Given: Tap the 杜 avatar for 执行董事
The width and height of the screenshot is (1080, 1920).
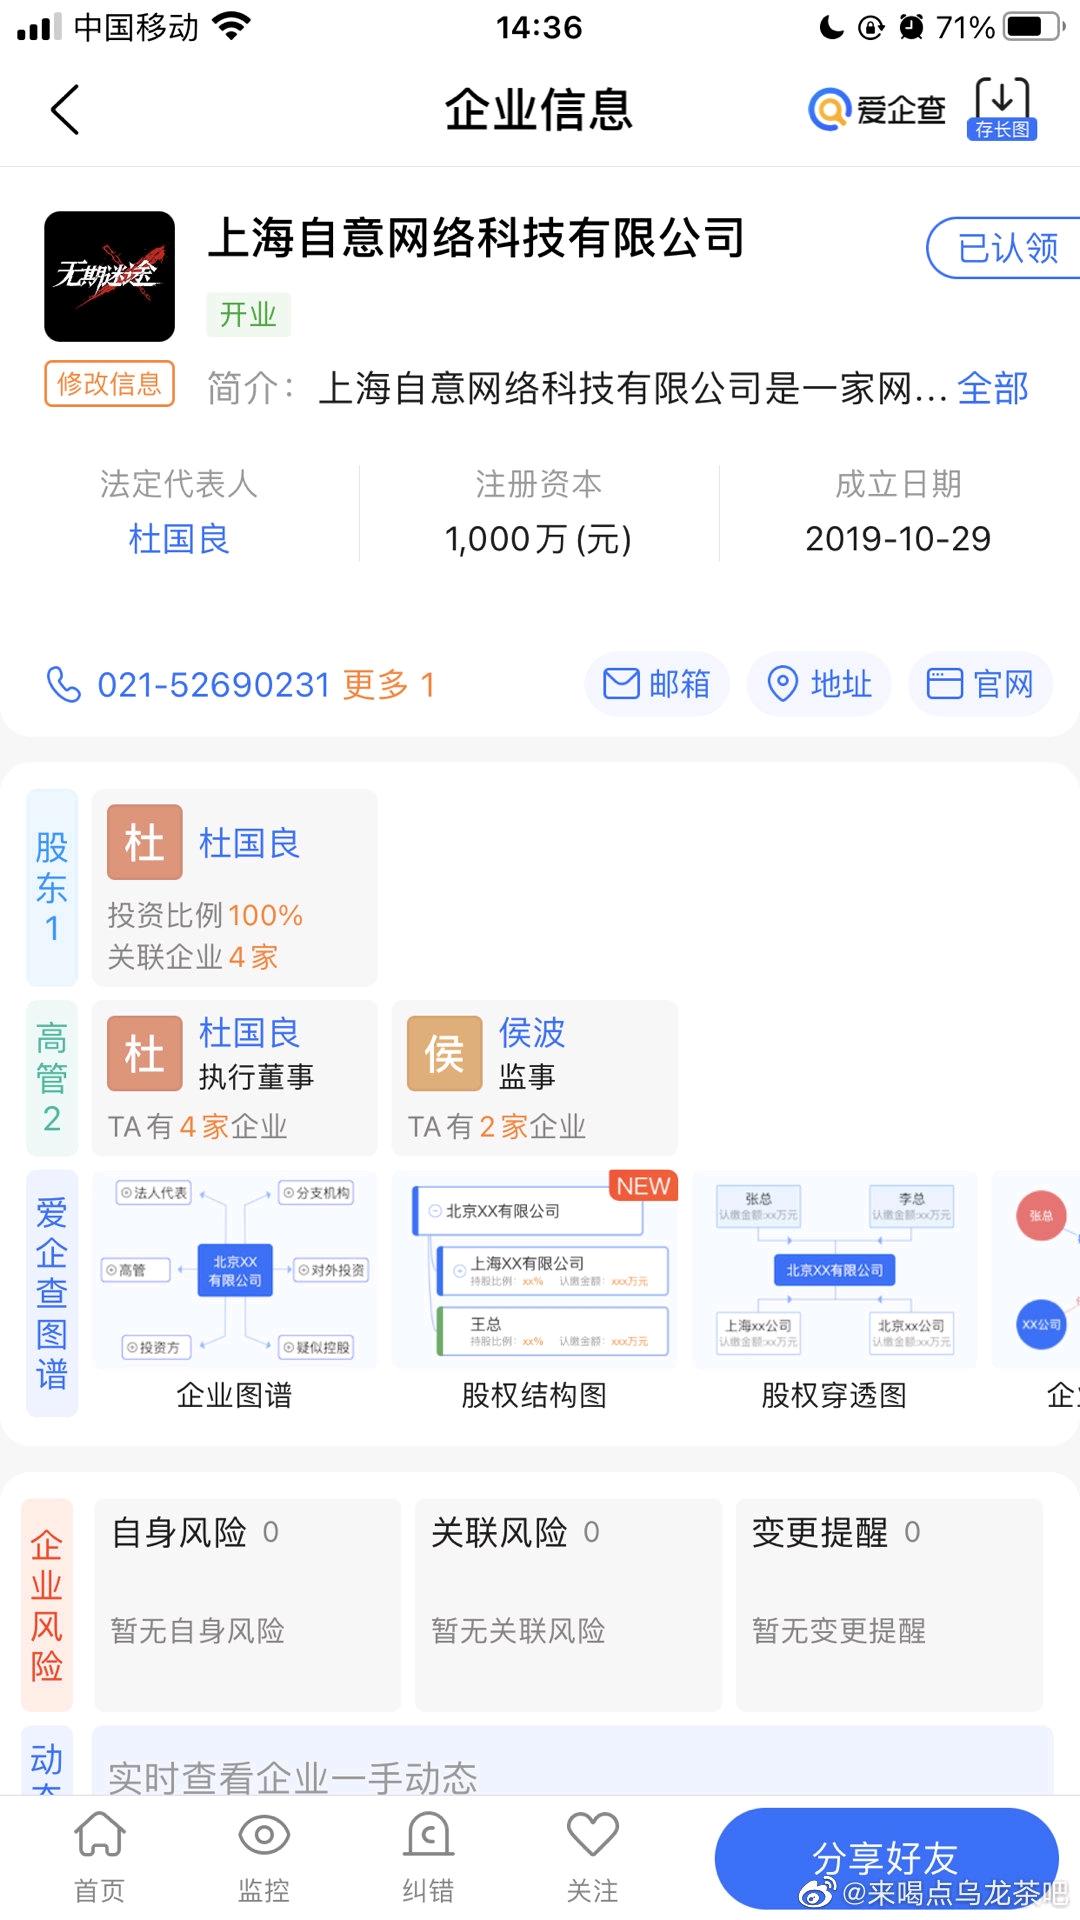Looking at the screenshot, I should click(145, 1053).
